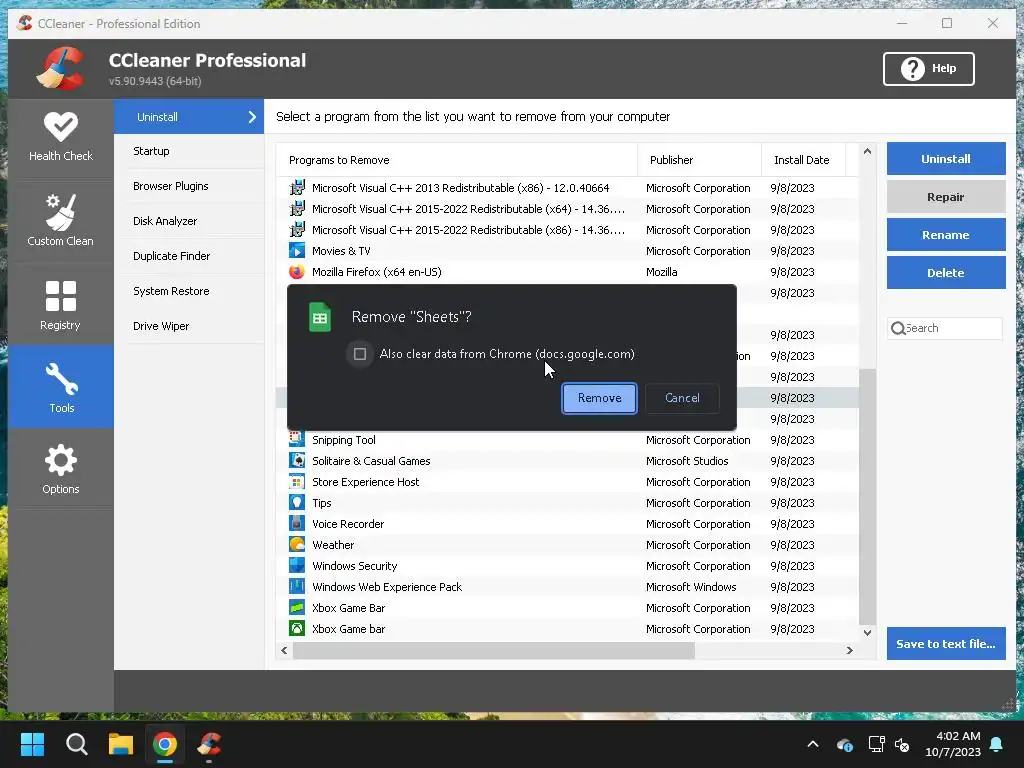Sort by Publisher column header
The width and height of the screenshot is (1024, 768).
[699, 160]
